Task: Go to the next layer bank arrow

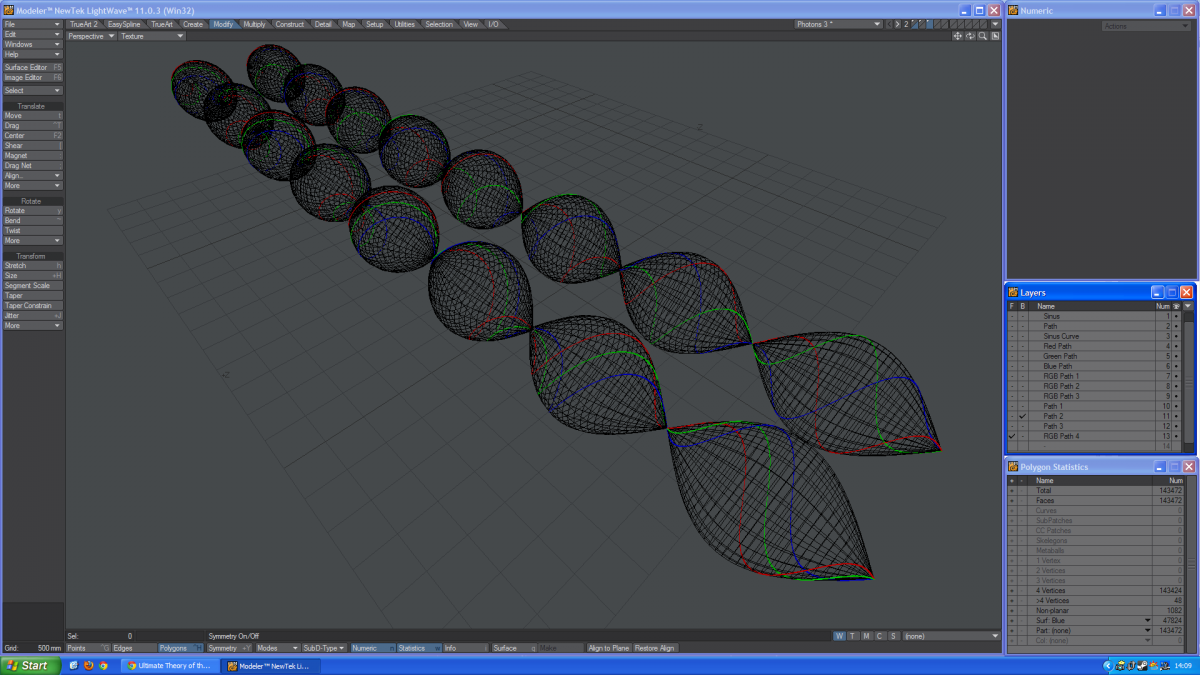Action: (x=898, y=24)
